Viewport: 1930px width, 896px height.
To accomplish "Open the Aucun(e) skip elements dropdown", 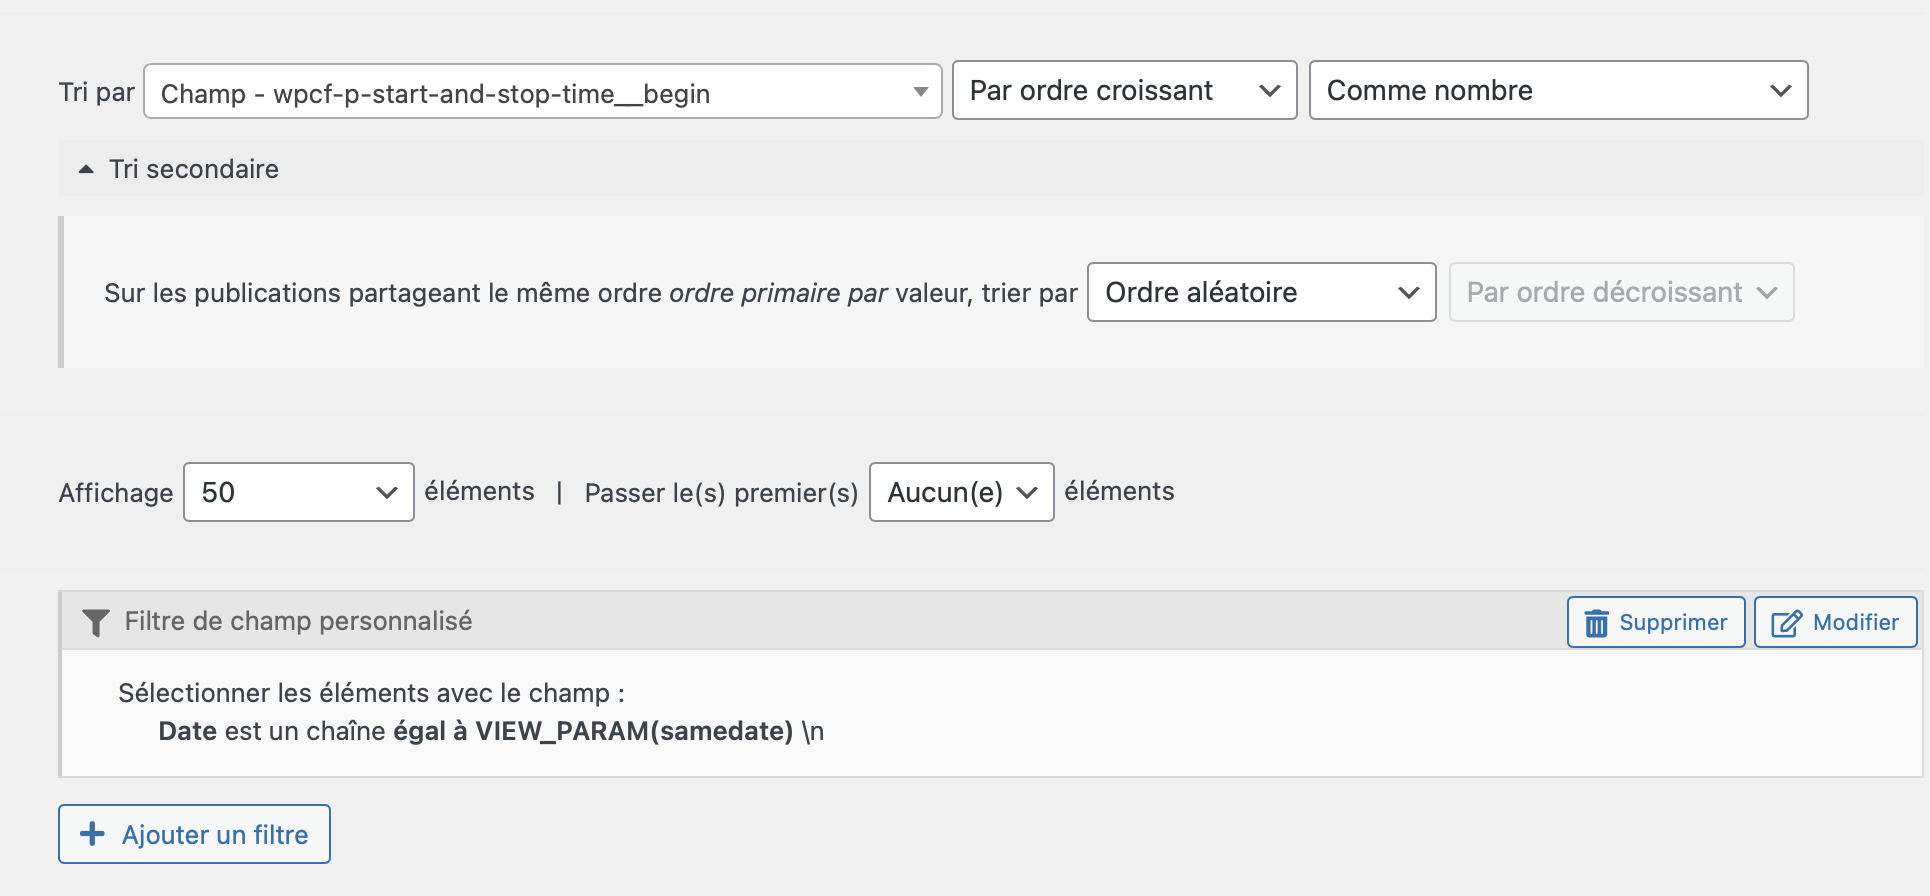I will tap(962, 492).
